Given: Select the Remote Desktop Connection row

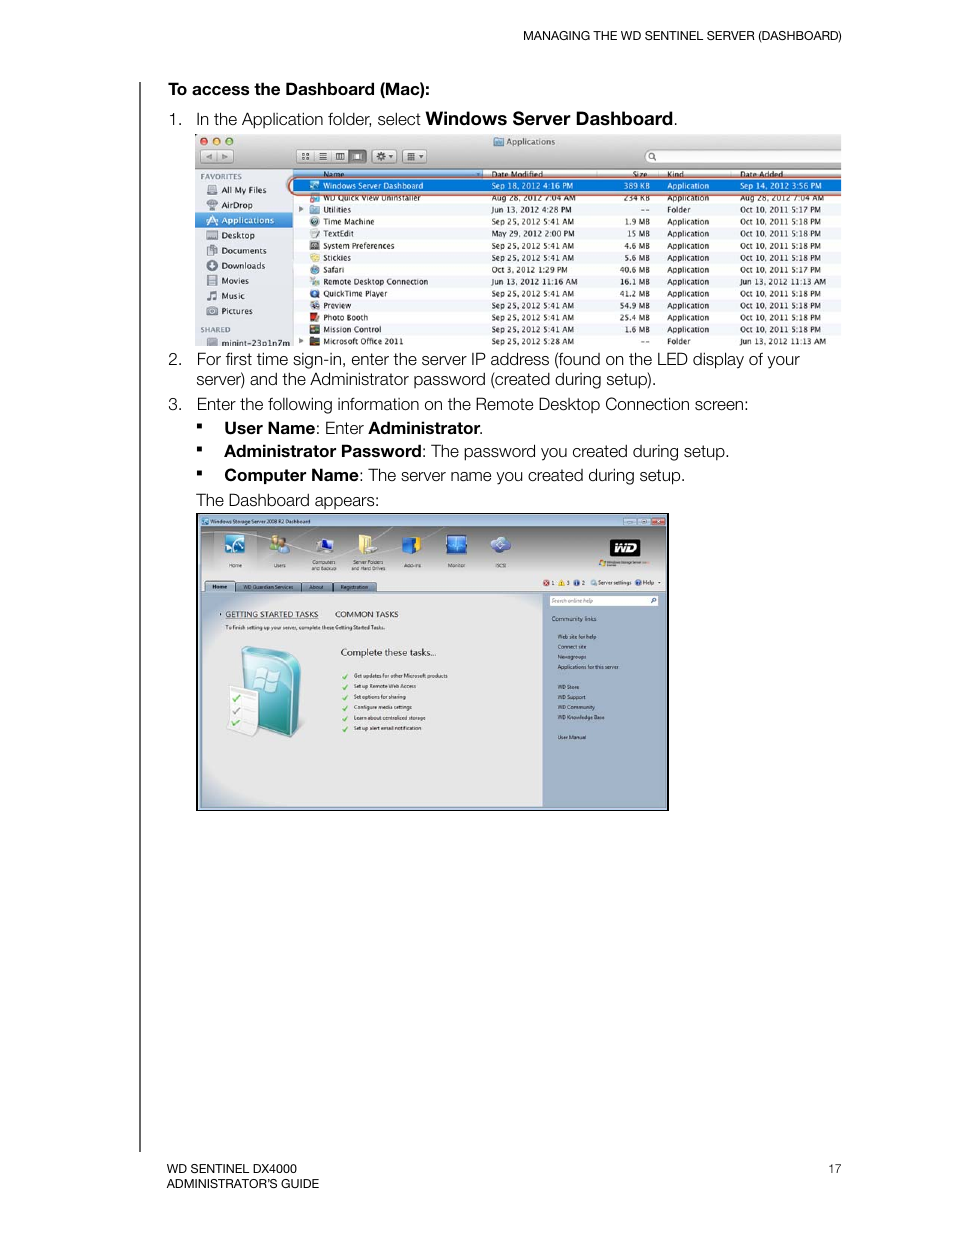Looking at the screenshot, I should [567, 282].
